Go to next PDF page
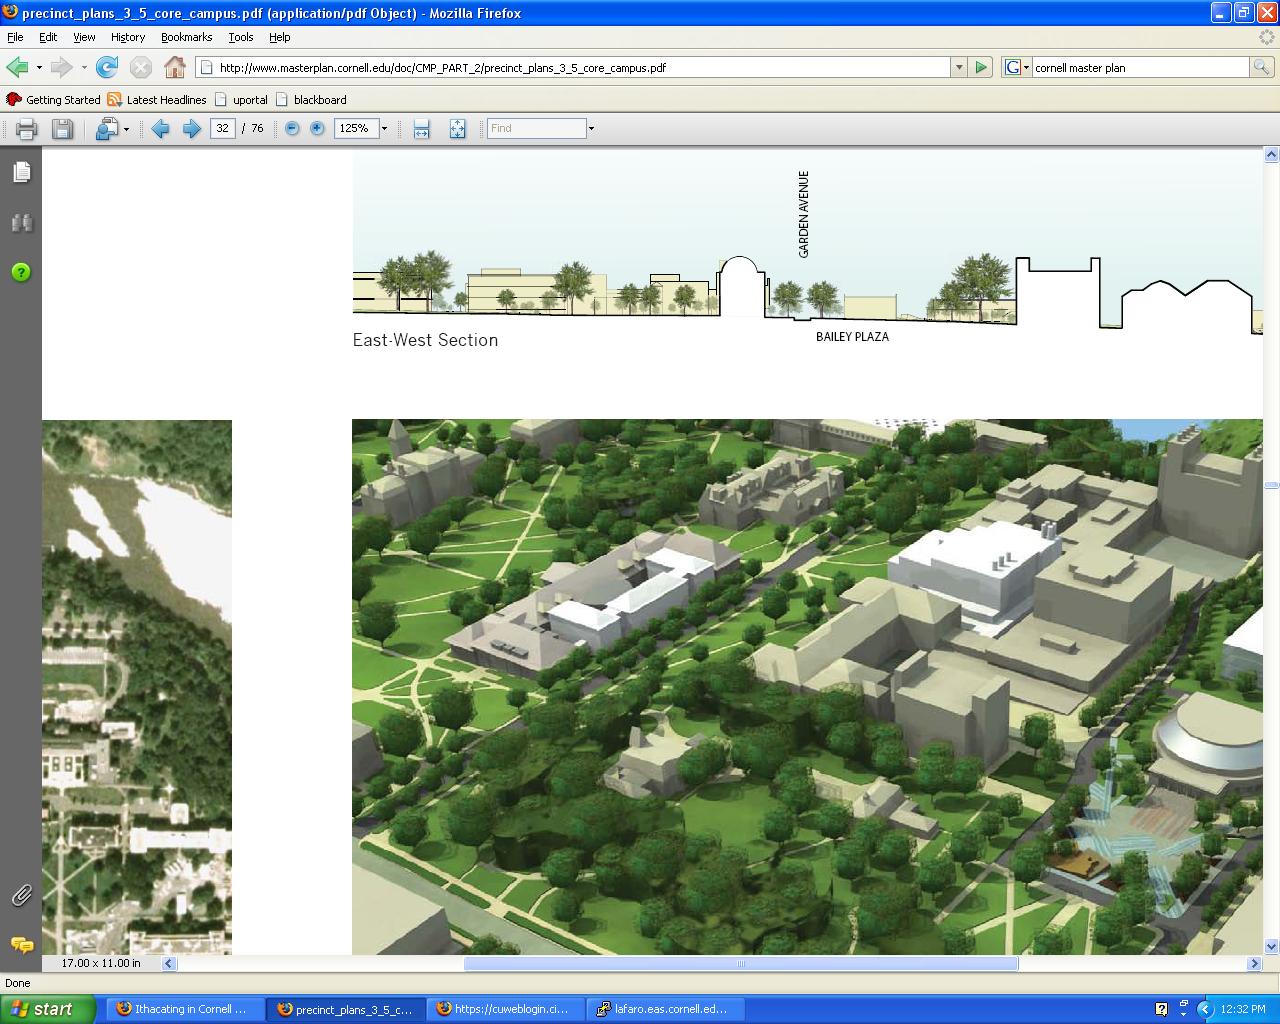 [191, 129]
